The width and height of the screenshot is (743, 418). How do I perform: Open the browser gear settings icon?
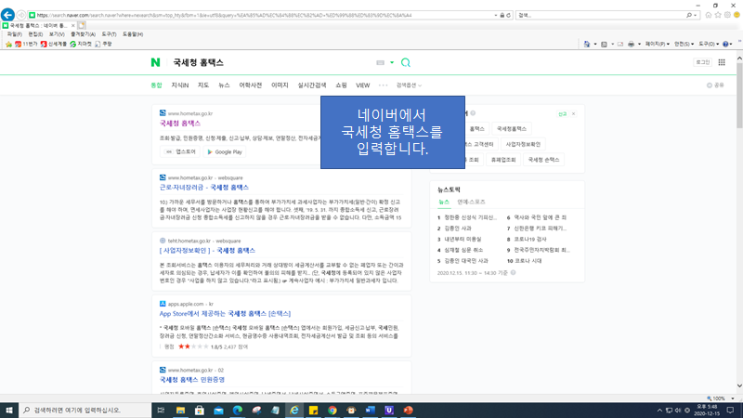click(x=727, y=15)
